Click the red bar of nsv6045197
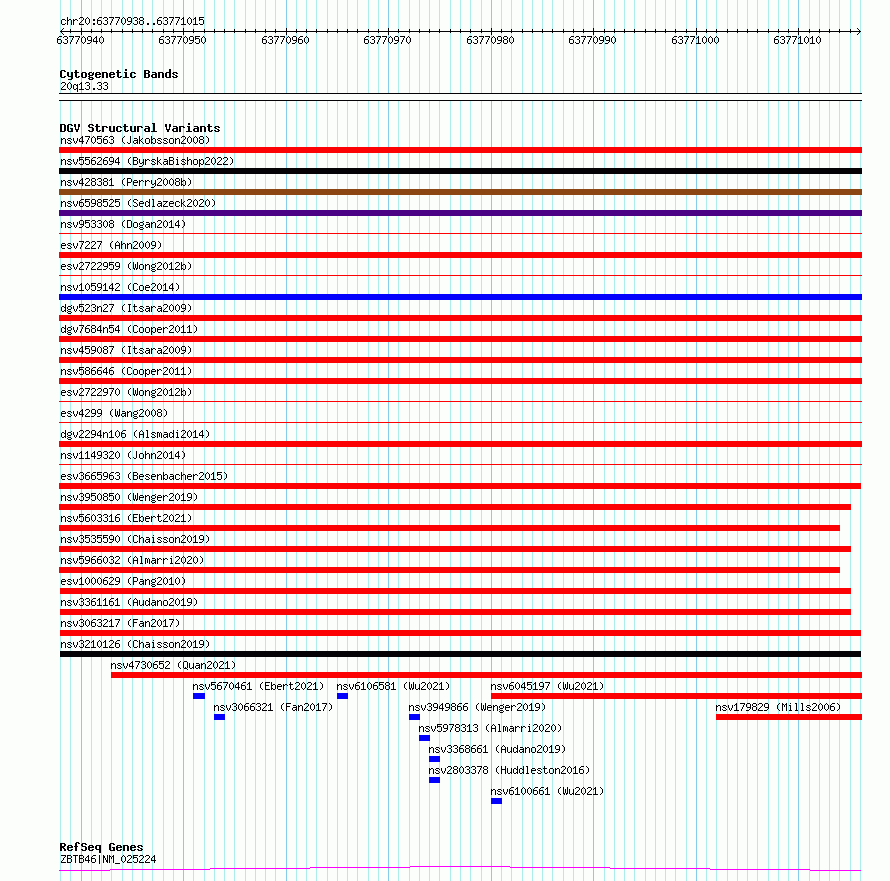The image size is (890, 881). 677,696
